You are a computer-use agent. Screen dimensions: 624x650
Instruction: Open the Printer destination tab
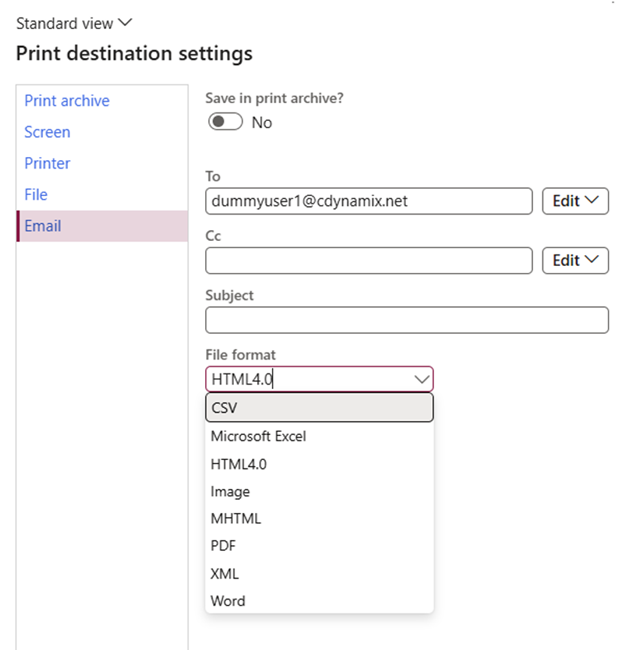click(47, 163)
